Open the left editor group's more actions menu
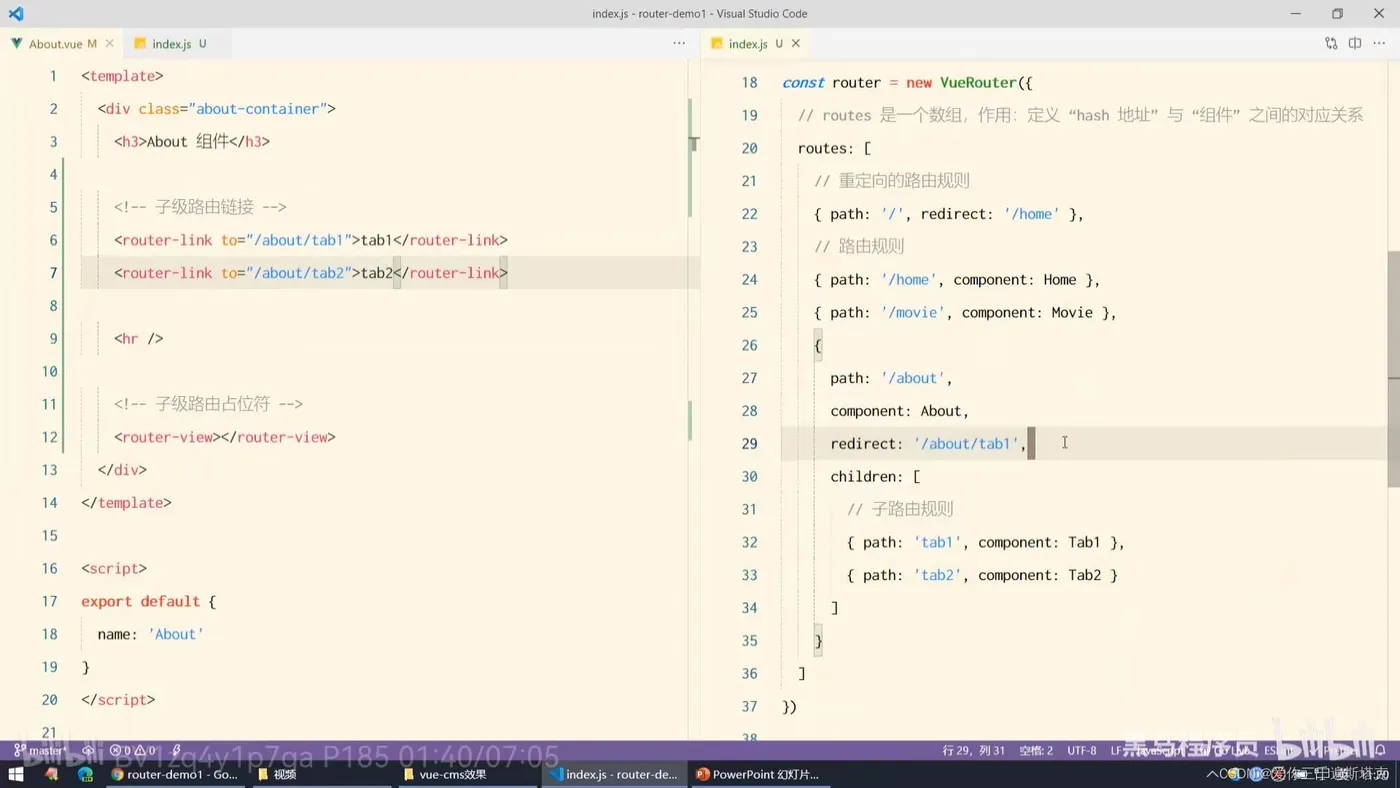This screenshot has height=788, width=1400. (679, 44)
